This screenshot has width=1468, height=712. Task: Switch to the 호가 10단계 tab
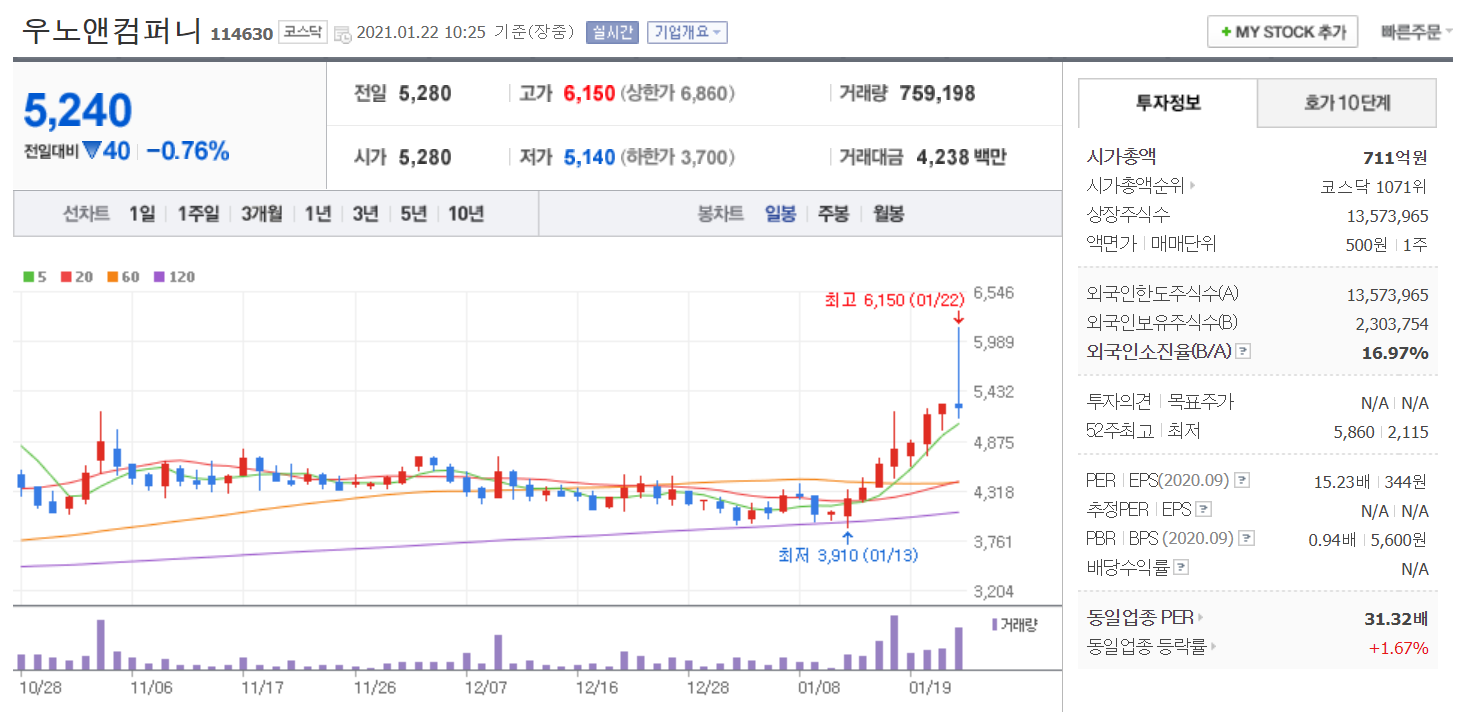click(1346, 103)
